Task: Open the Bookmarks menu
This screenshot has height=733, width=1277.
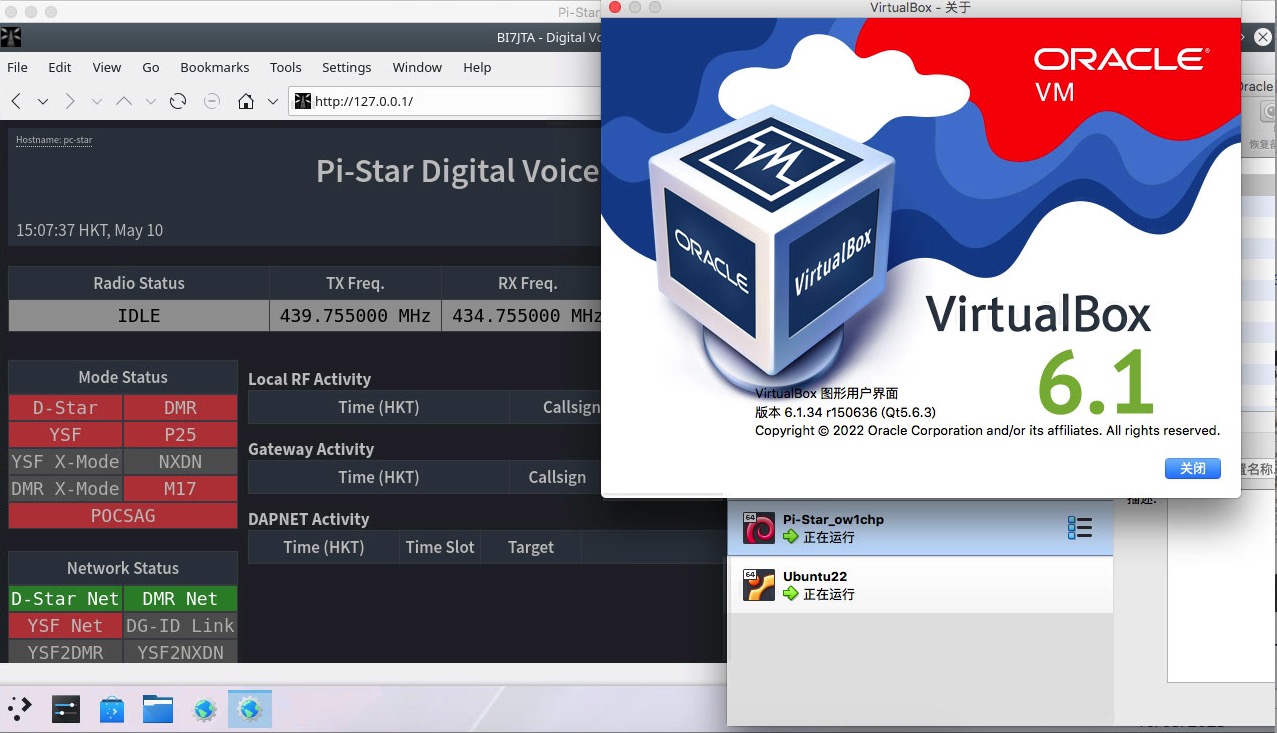Action: pyautogui.click(x=215, y=67)
